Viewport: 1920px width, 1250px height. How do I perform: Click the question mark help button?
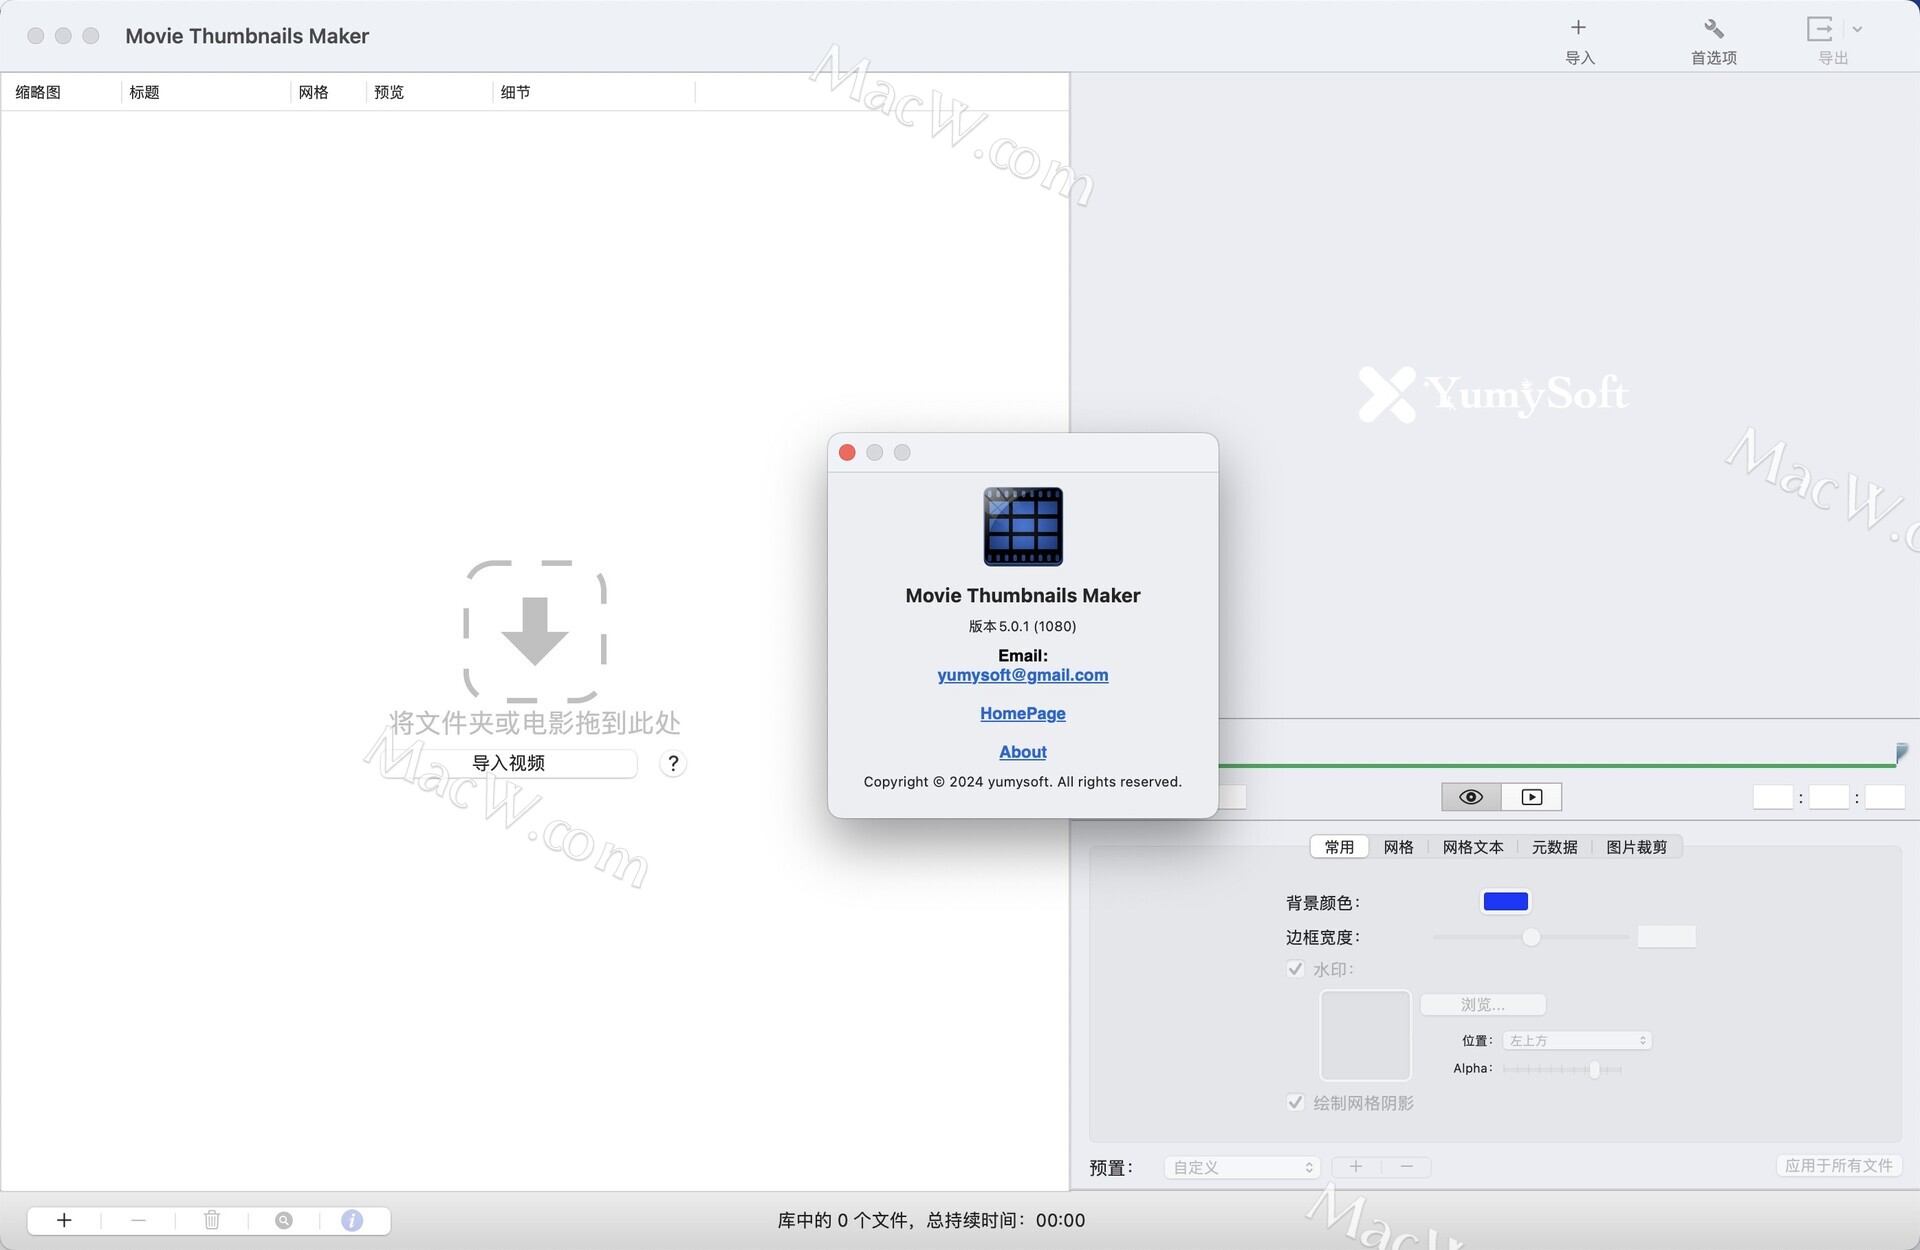pos(673,764)
